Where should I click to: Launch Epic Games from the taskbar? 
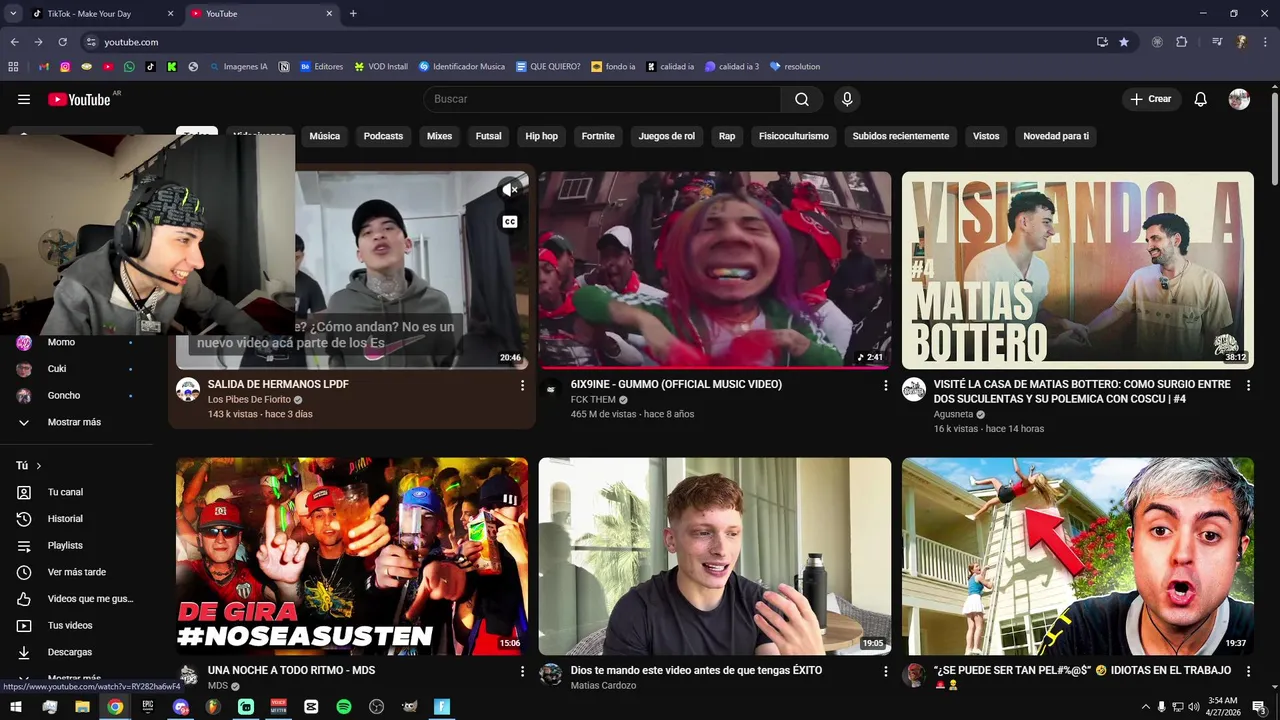click(x=148, y=706)
